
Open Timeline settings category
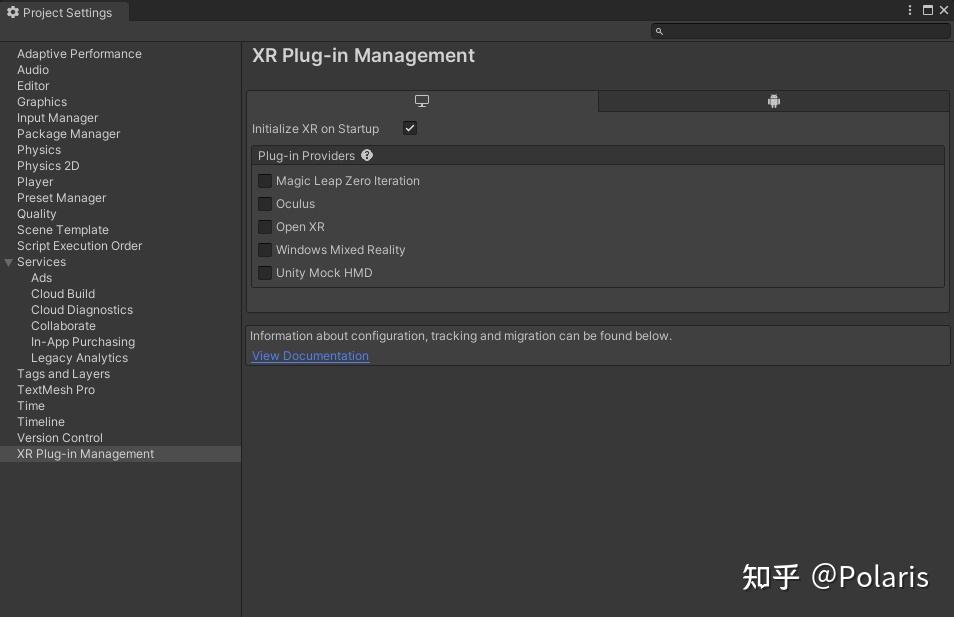coord(41,422)
